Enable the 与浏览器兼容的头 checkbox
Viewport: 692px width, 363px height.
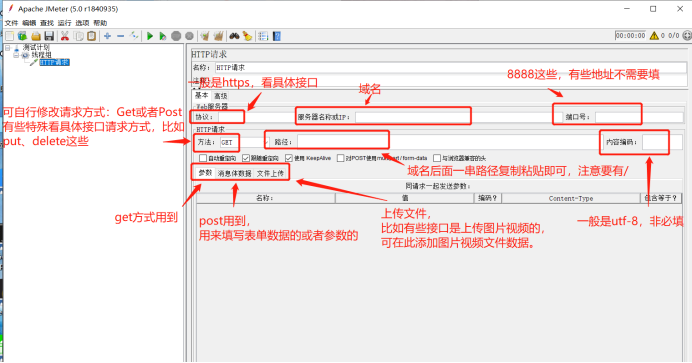[437, 158]
